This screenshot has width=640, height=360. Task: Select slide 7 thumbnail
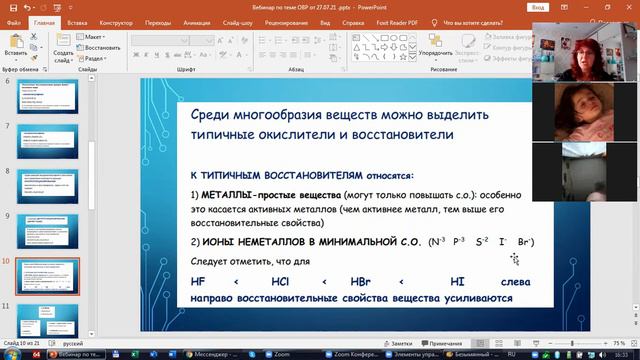click(x=47, y=142)
